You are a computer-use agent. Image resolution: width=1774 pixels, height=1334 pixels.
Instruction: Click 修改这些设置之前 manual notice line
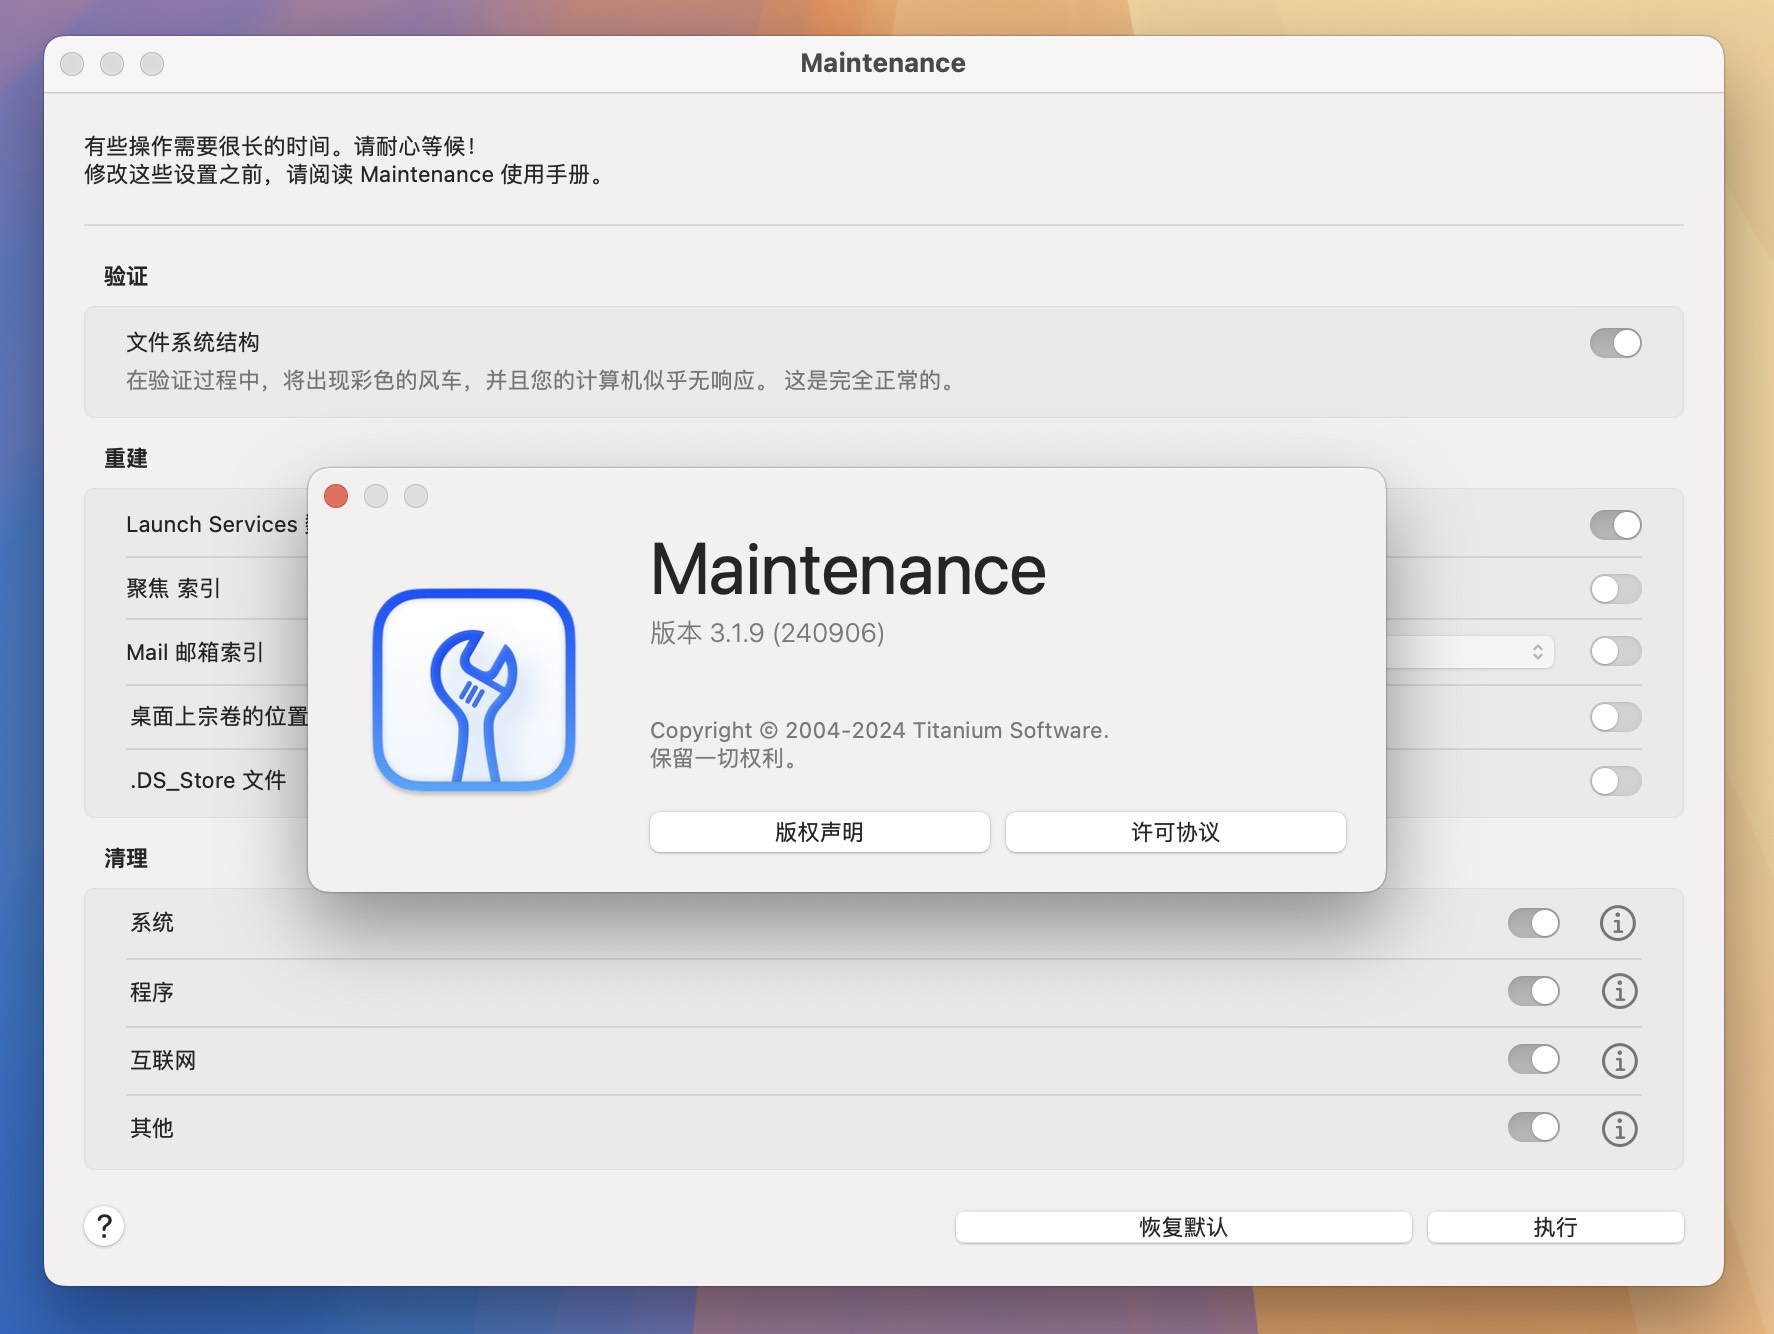click(346, 174)
